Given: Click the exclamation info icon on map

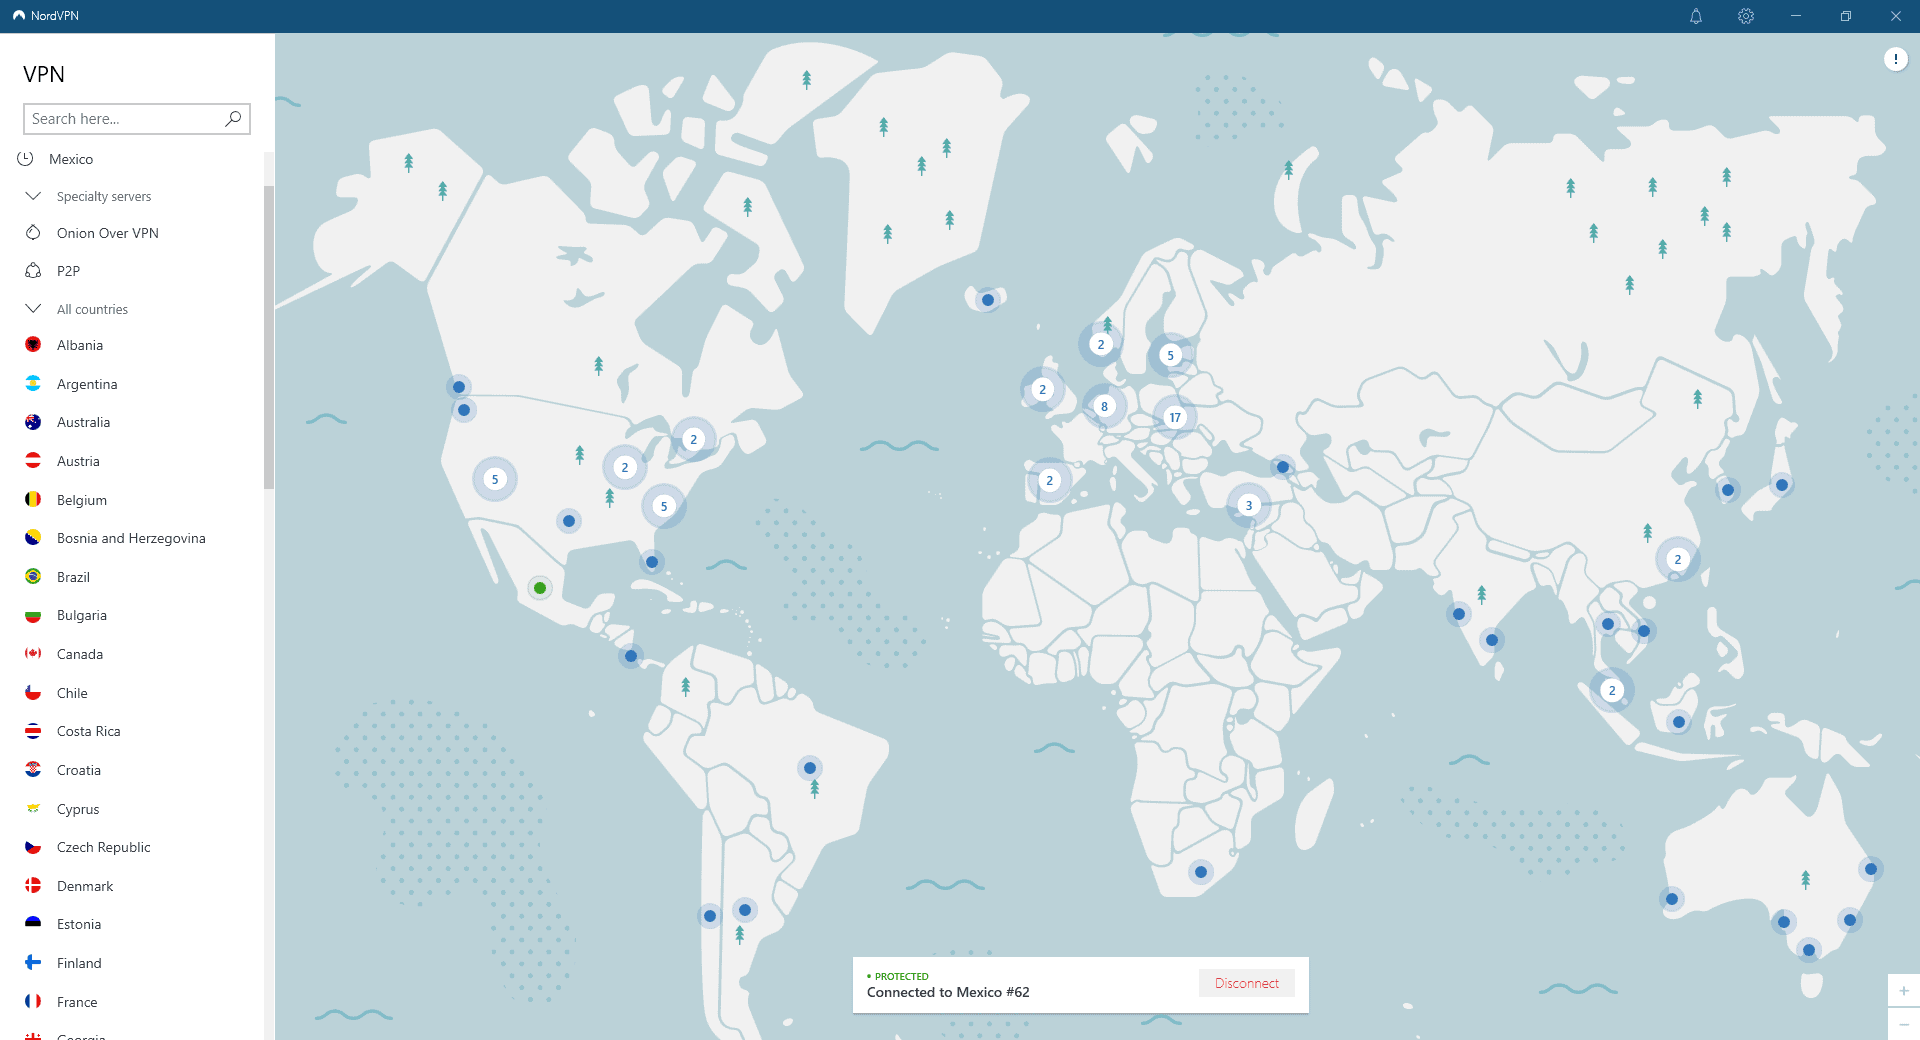Looking at the screenshot, I should (1895, 59).
